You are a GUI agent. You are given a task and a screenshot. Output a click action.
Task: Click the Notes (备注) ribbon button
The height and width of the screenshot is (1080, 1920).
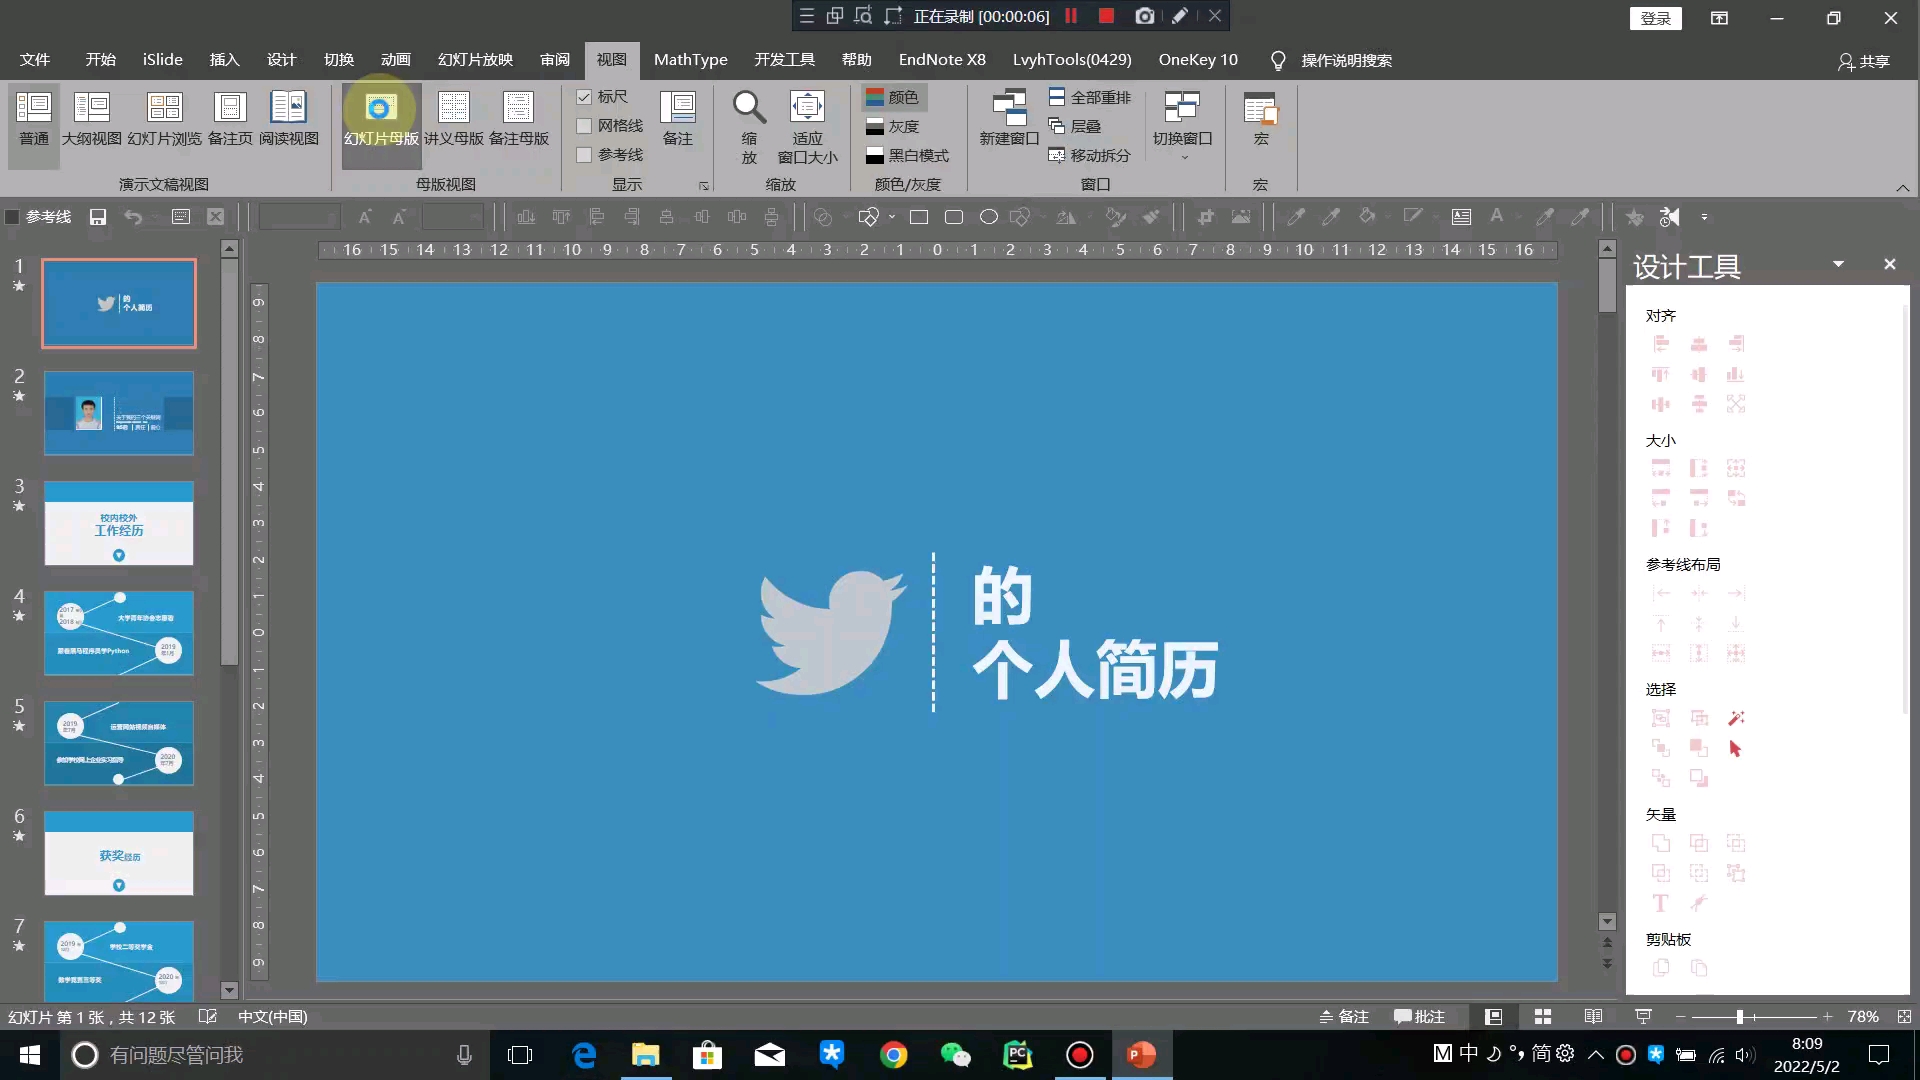pyautogui.click(x=678, y=119)
